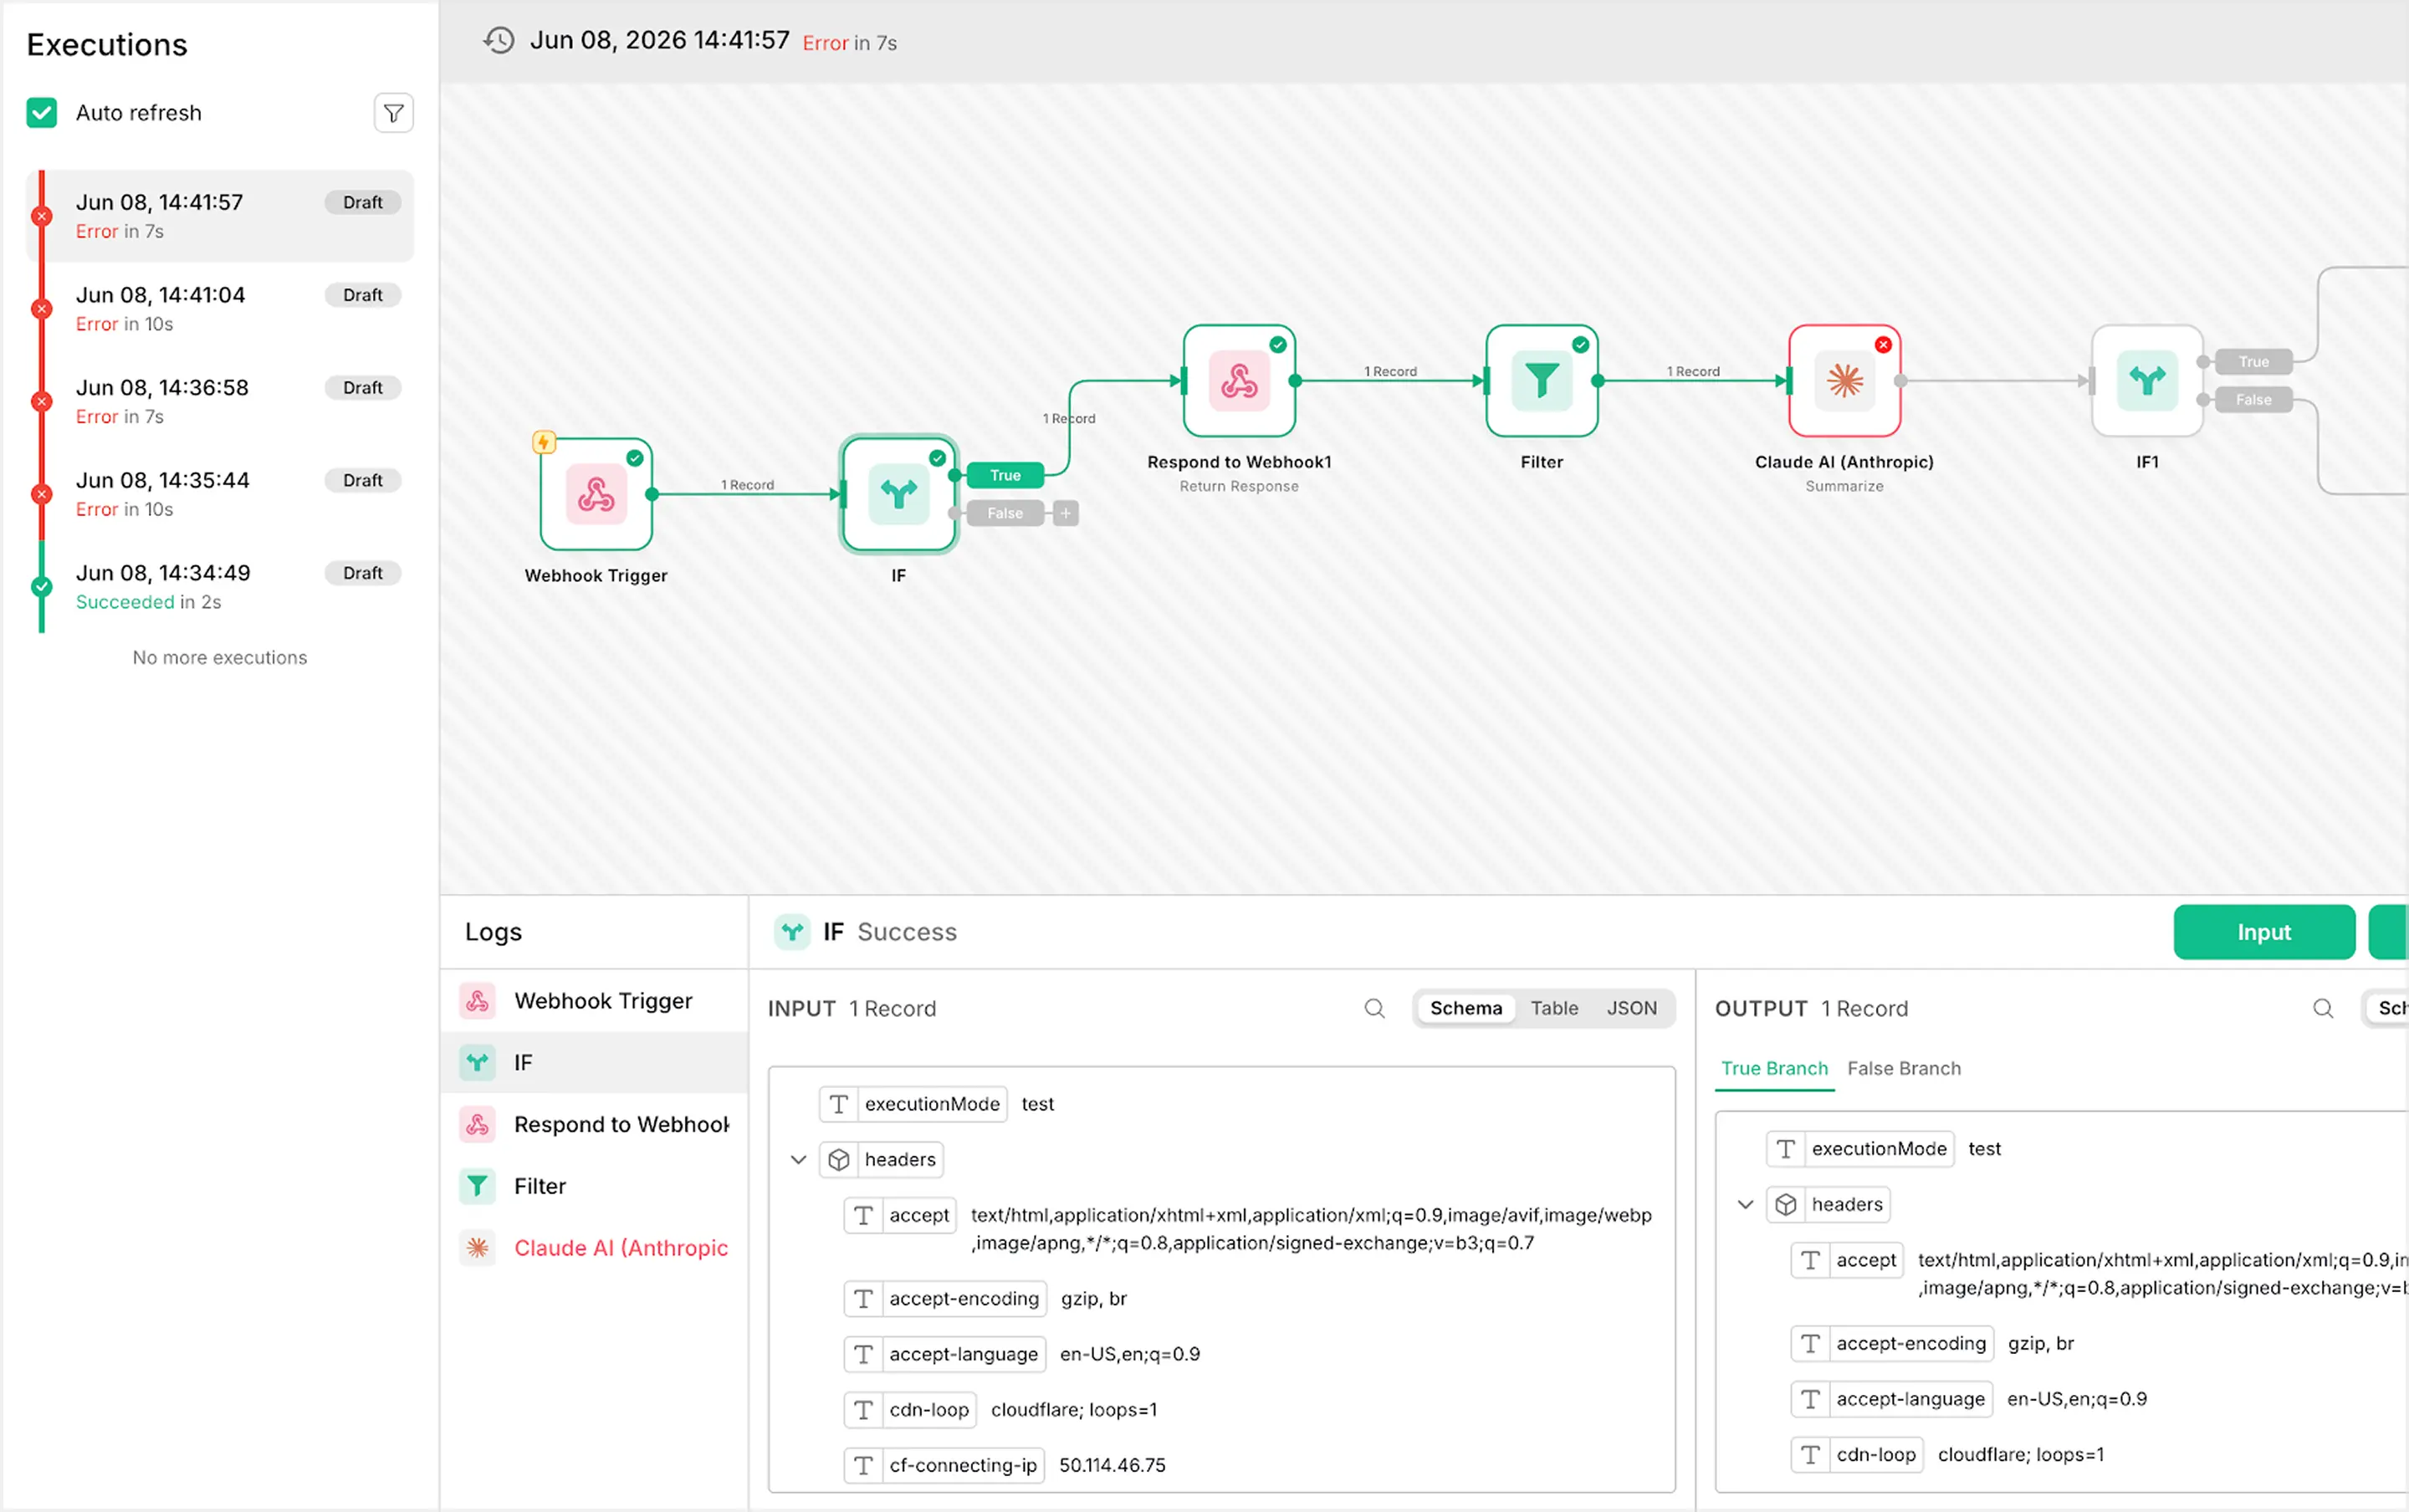2409x1512 pixels.
Task: Click the Draft badge on 14:41:57 execution
Action: [362, 202]
